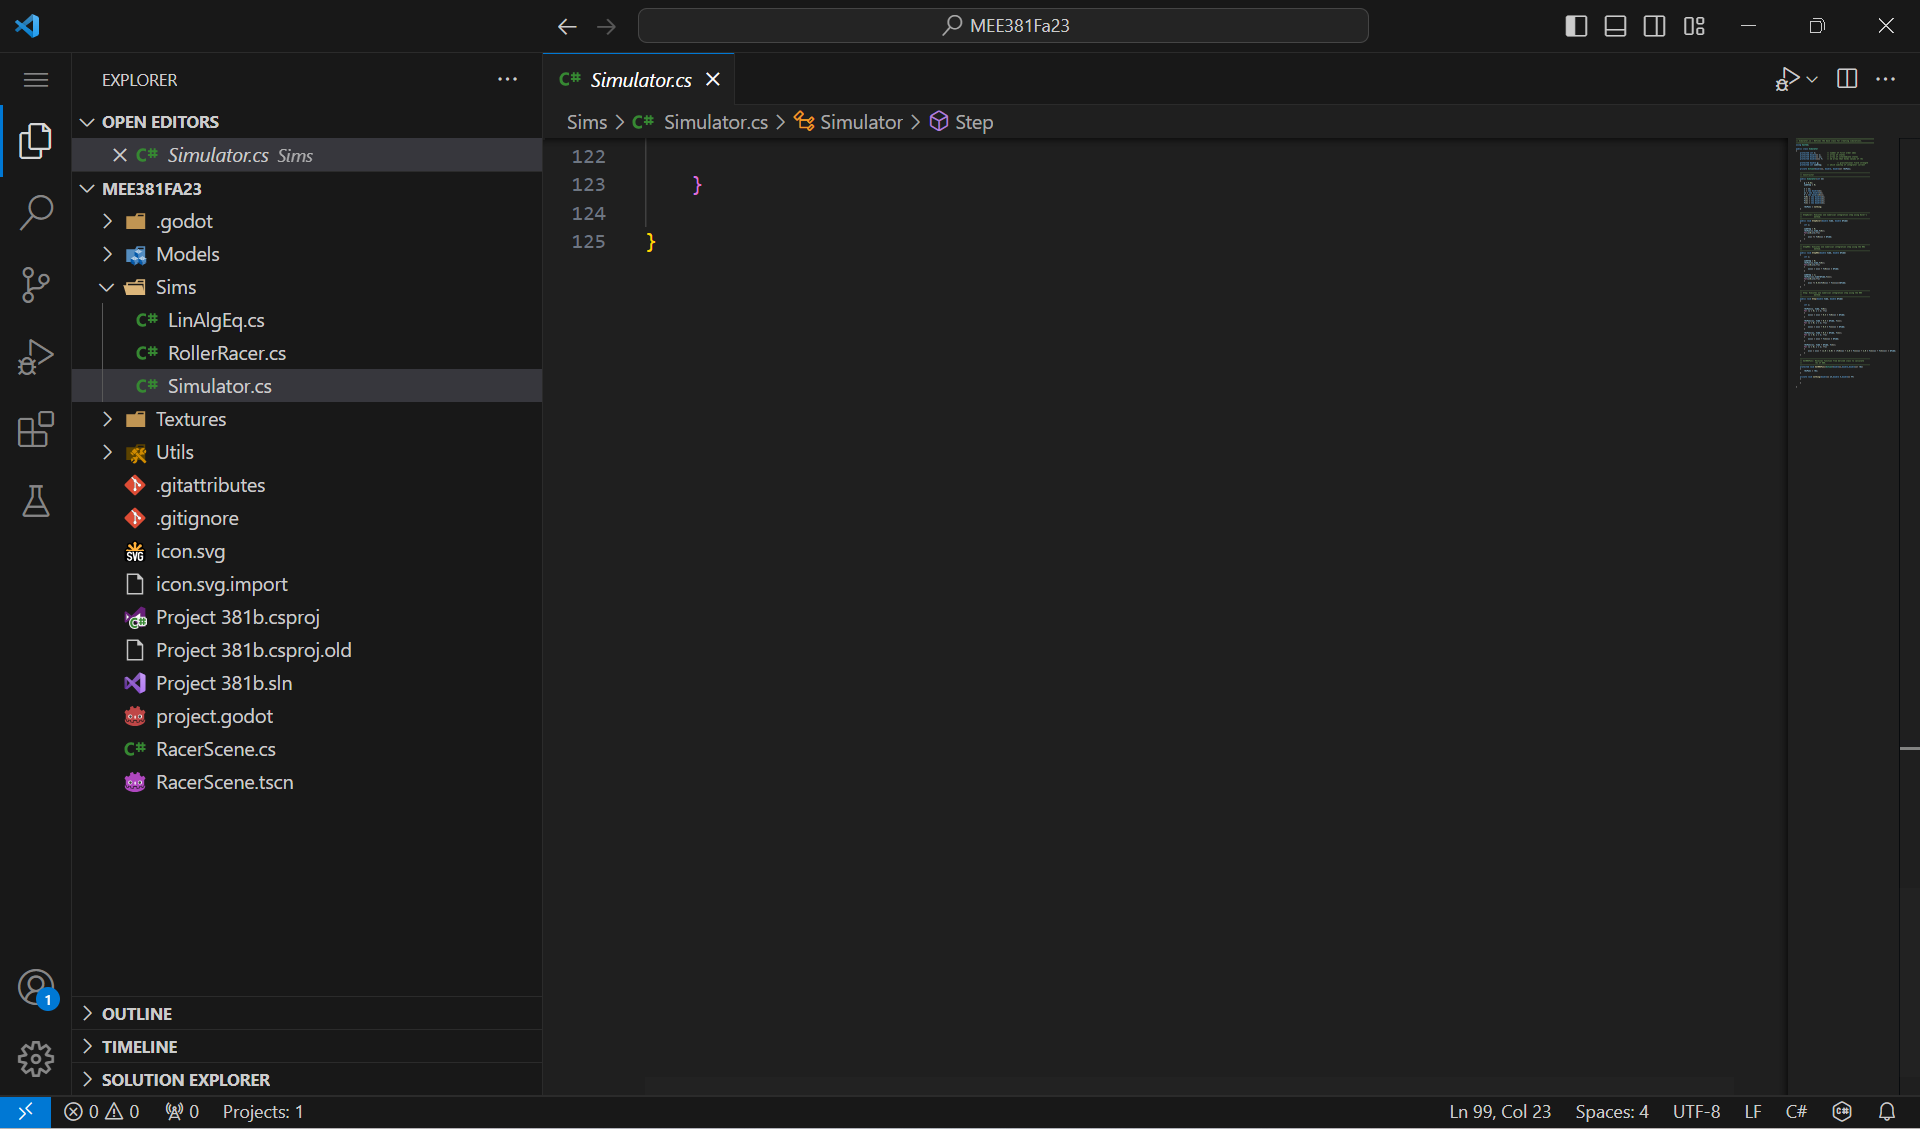Run the project with the play button
The width and height of the screenshot is (1920, 1129).
1787,79
